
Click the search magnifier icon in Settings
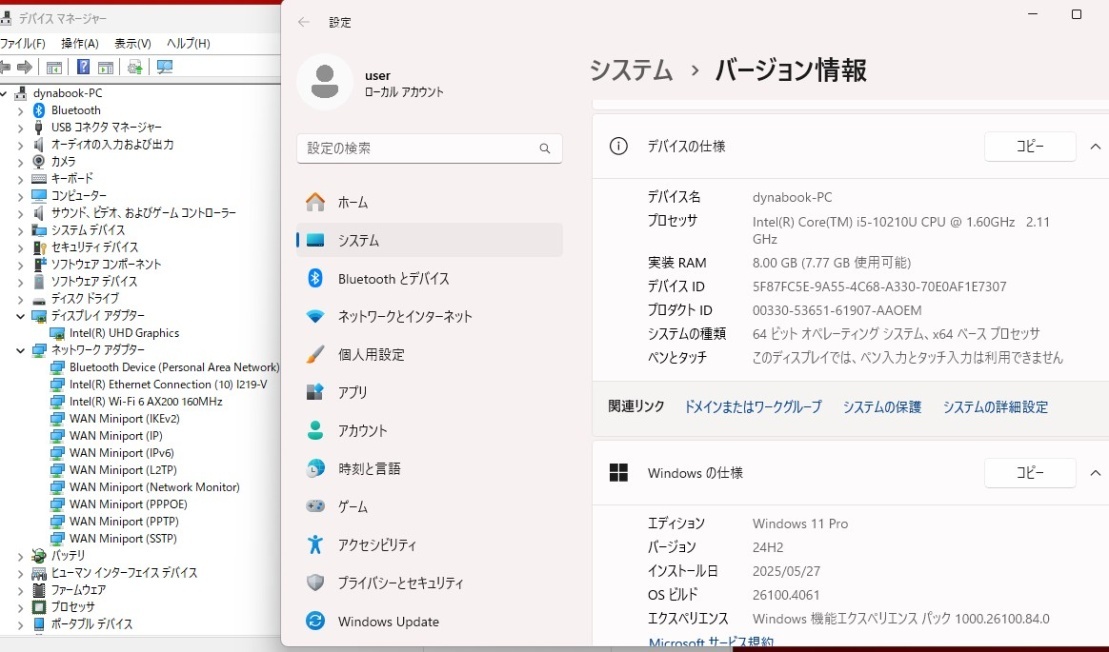pos(545,149)
